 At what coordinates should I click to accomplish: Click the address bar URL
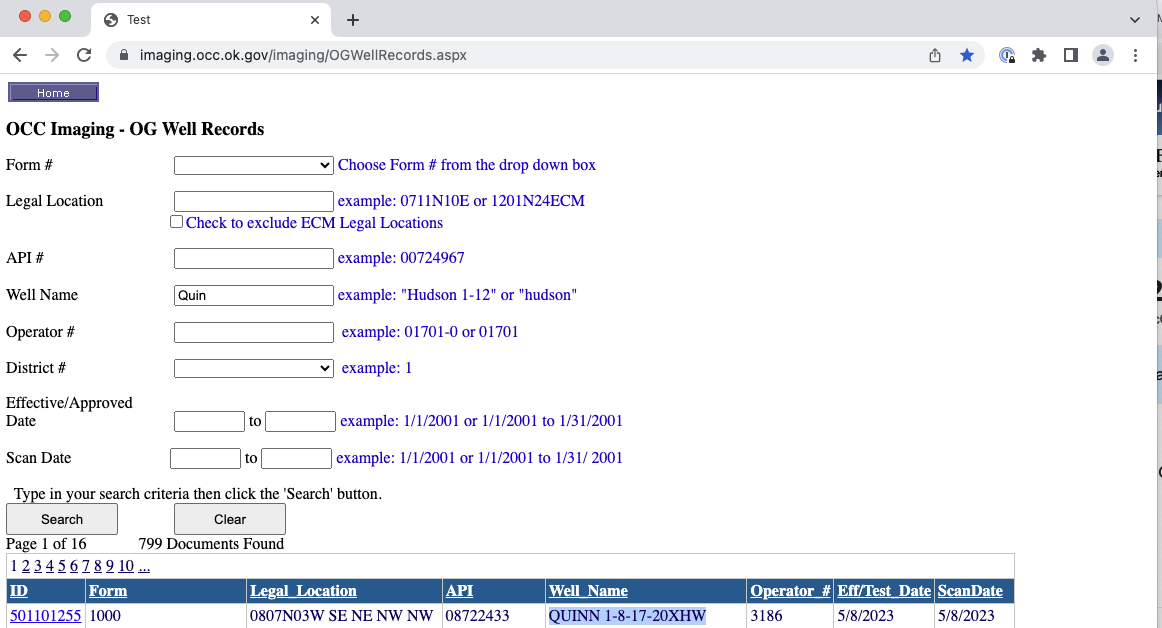pyautogui.click(x=303, y=55)
